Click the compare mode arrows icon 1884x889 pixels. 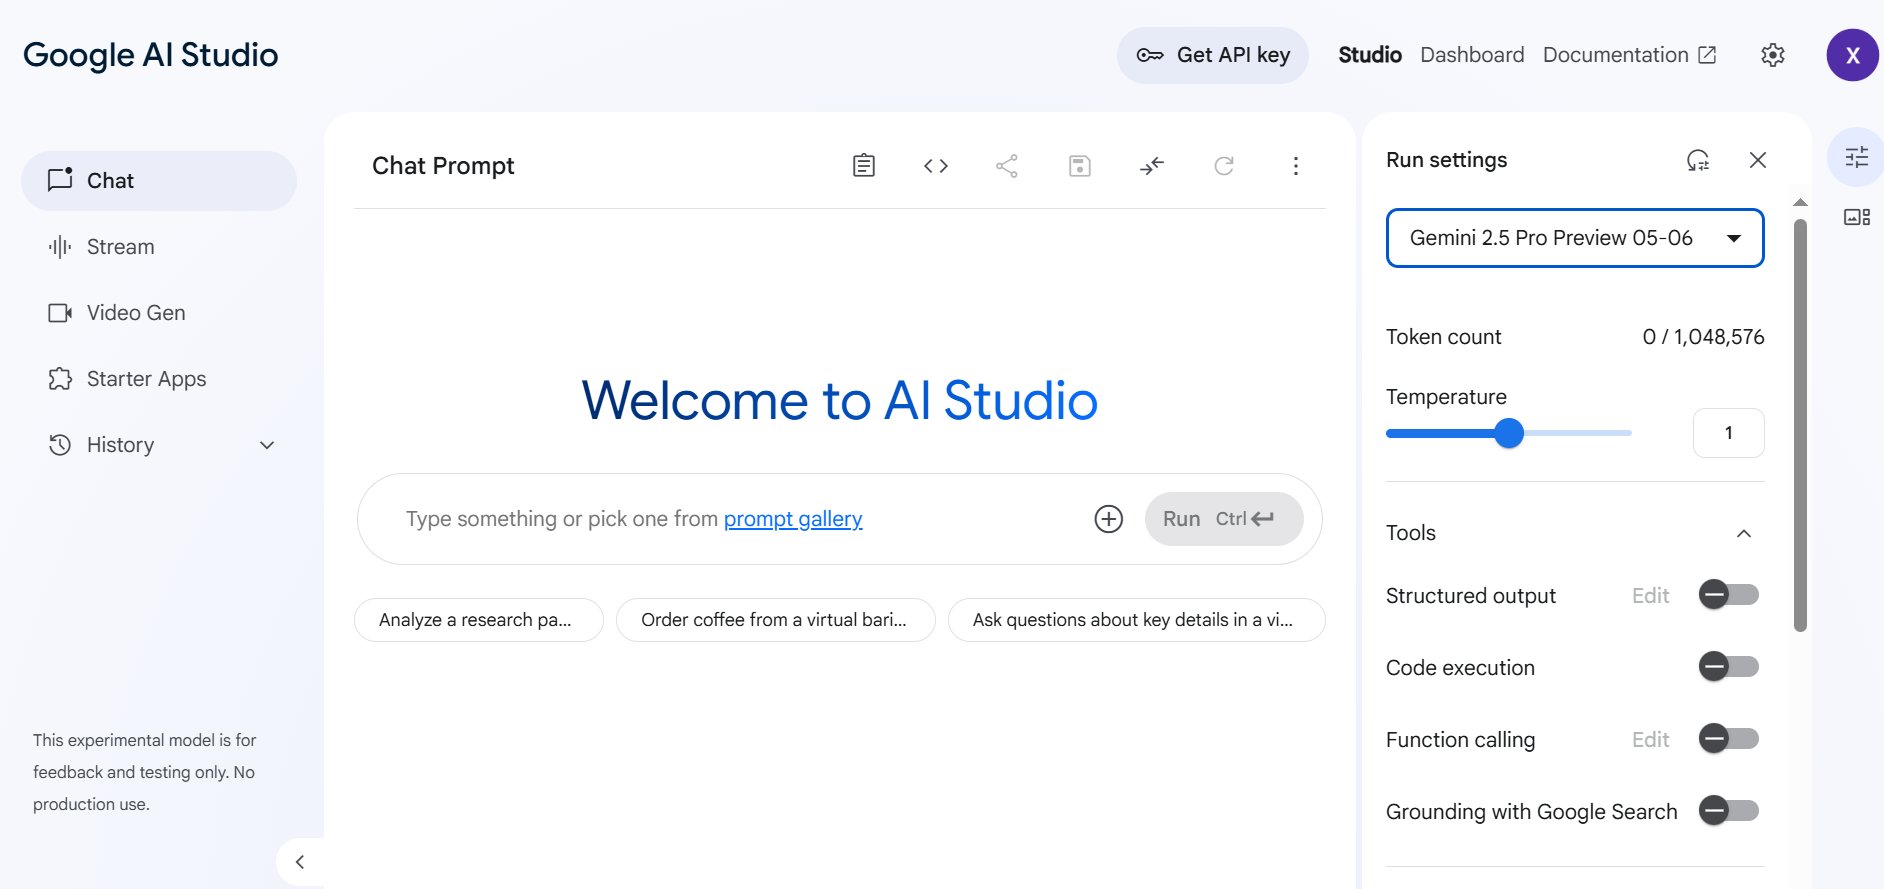coord(1152,166)
